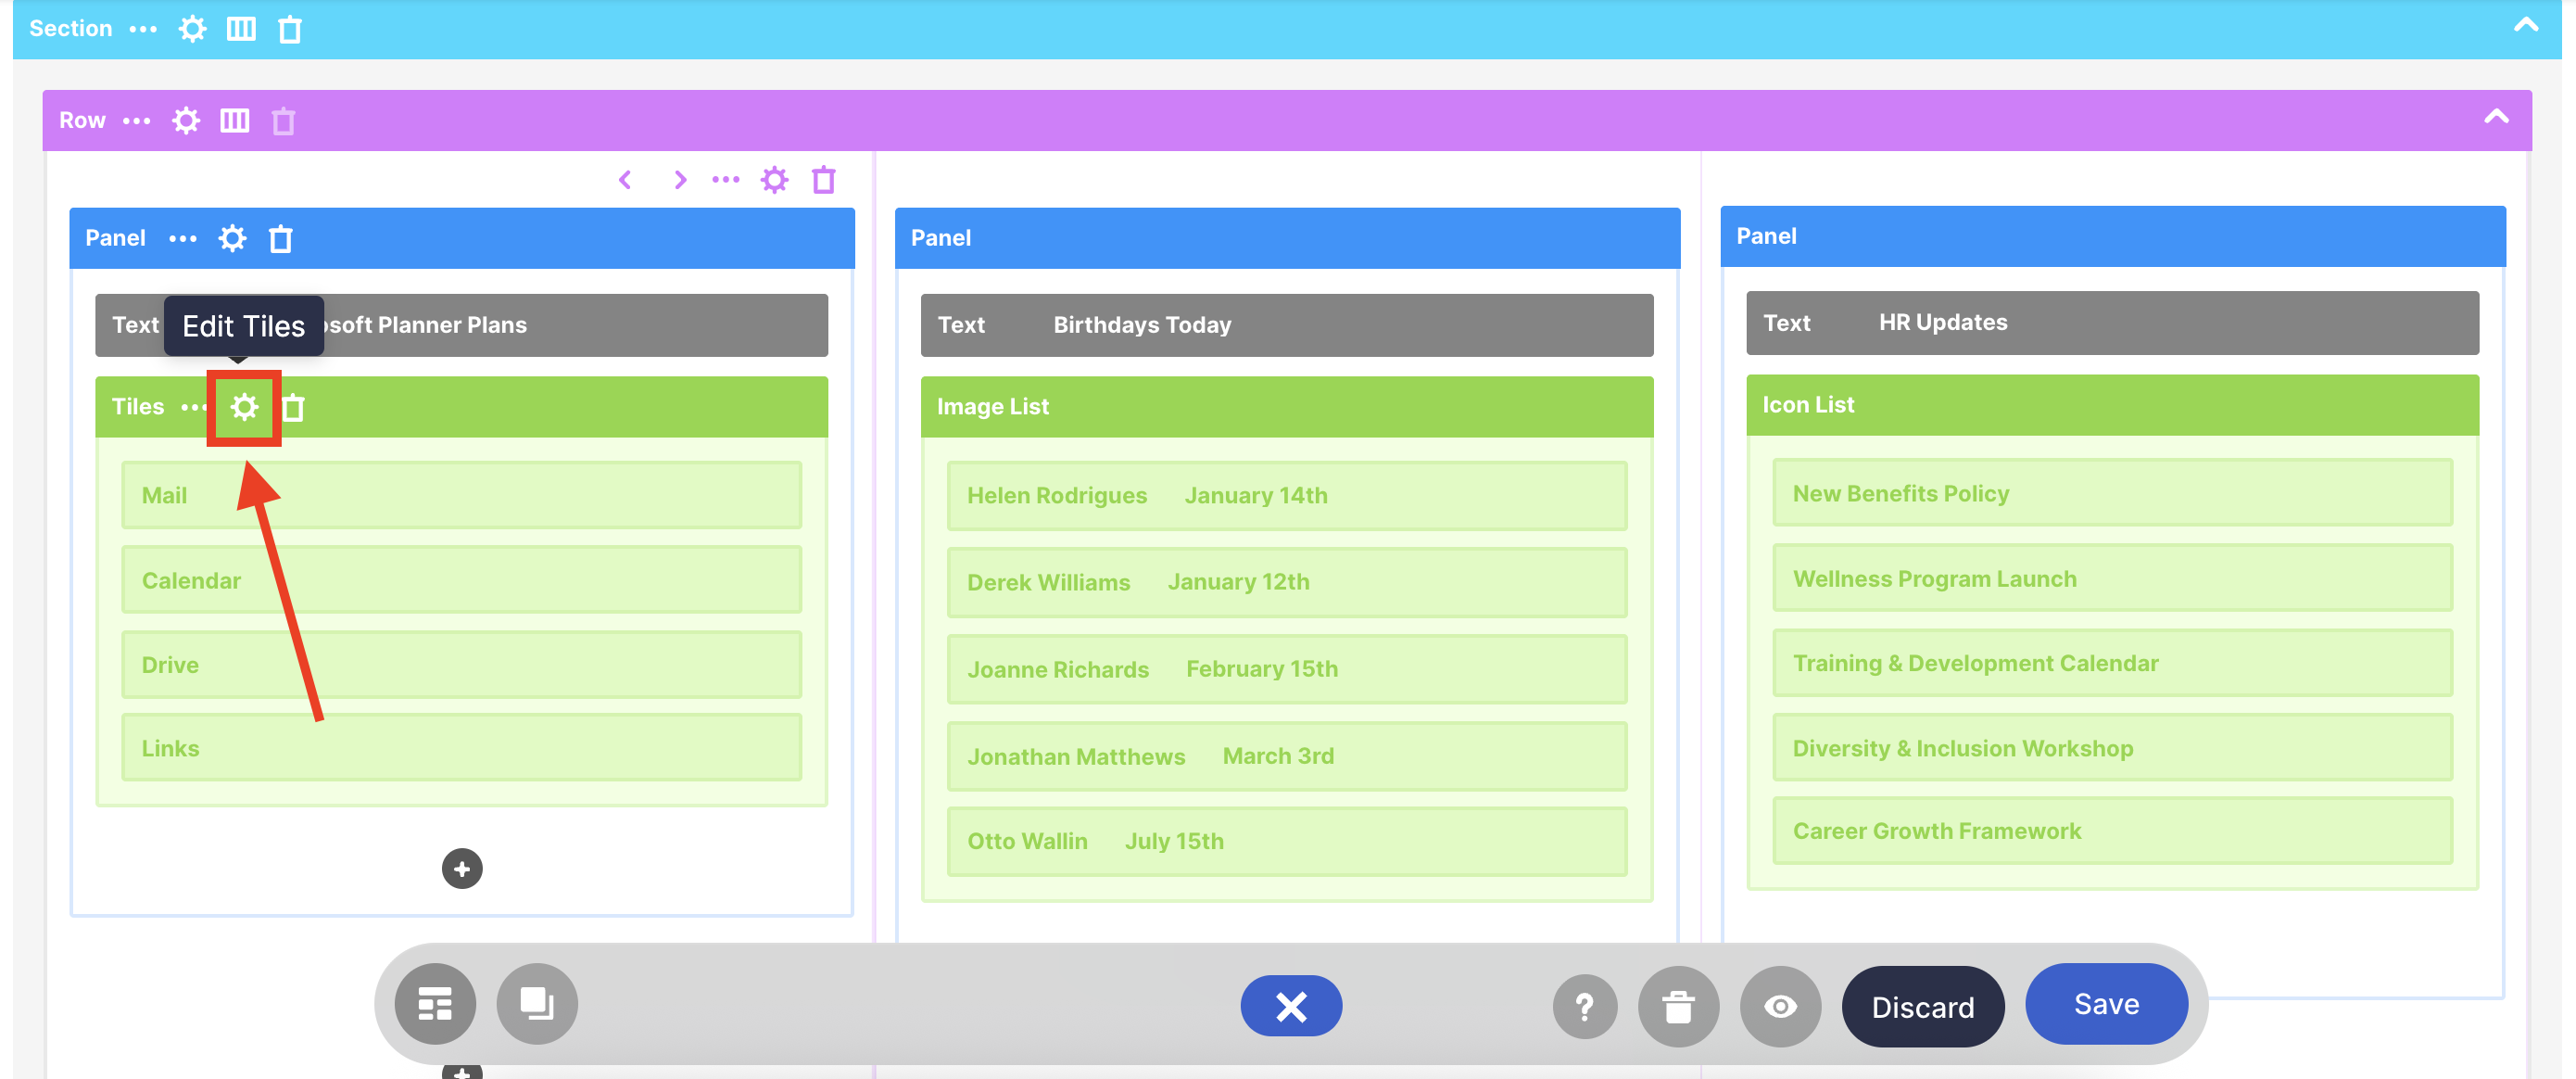Collapse the Row with chevron arrow
2576x1079 pixels.
(x=2496, y=117)
